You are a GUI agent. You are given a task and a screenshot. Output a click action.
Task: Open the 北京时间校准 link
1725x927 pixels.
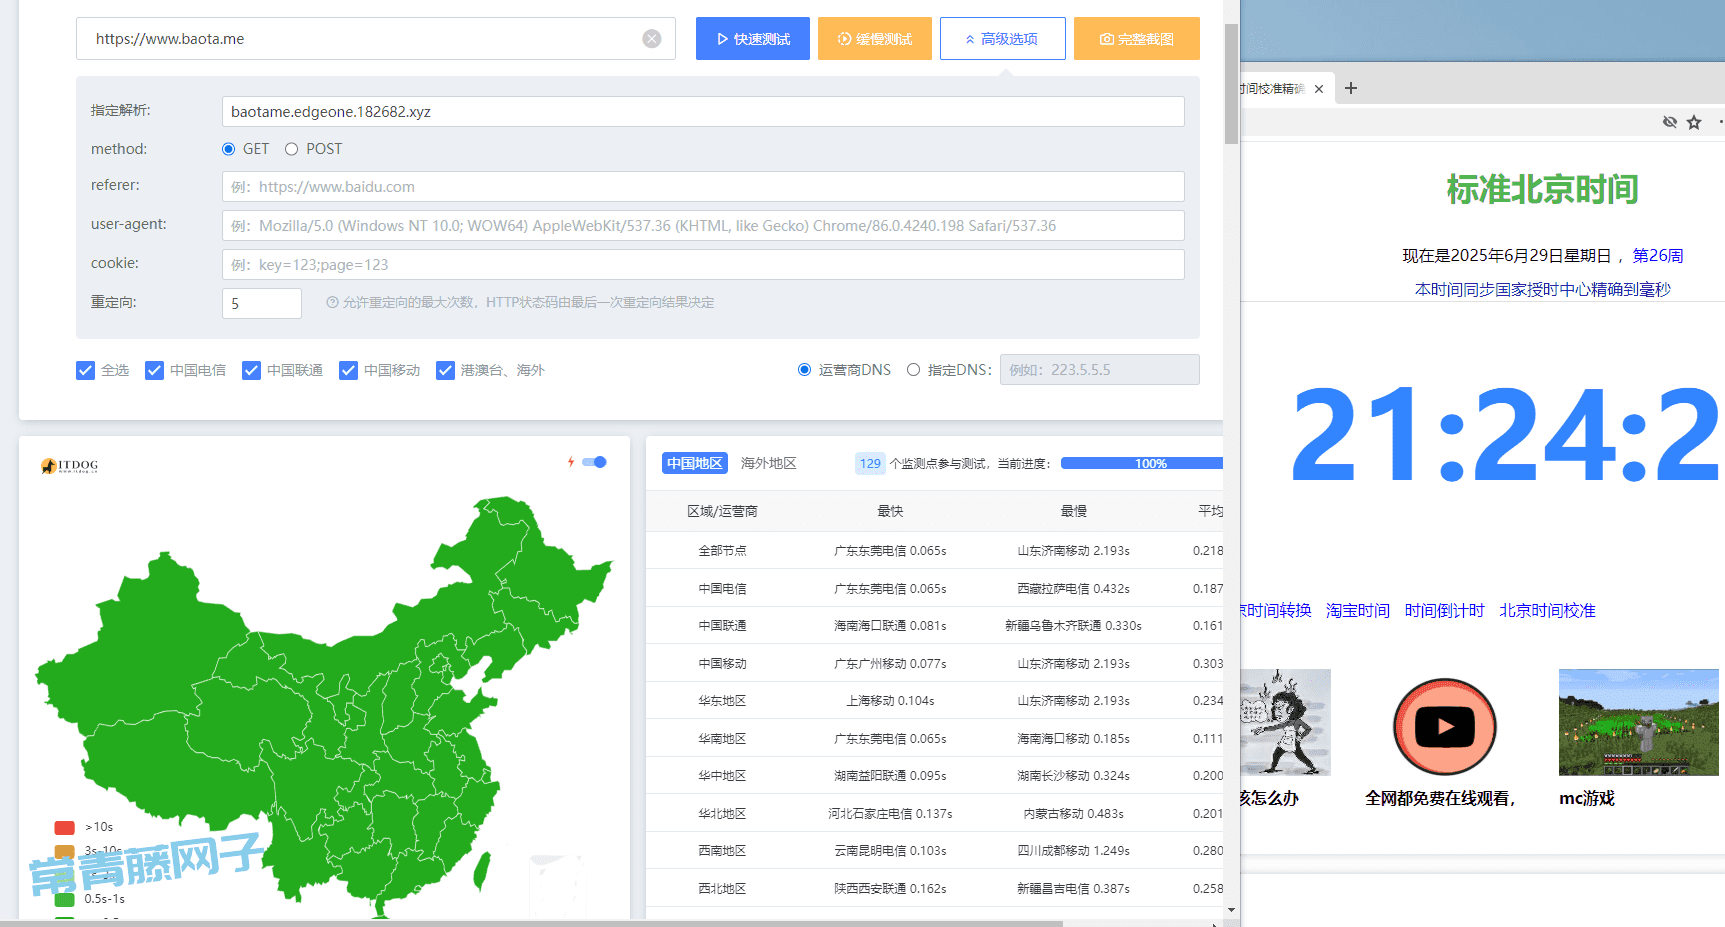[1547, 610]
